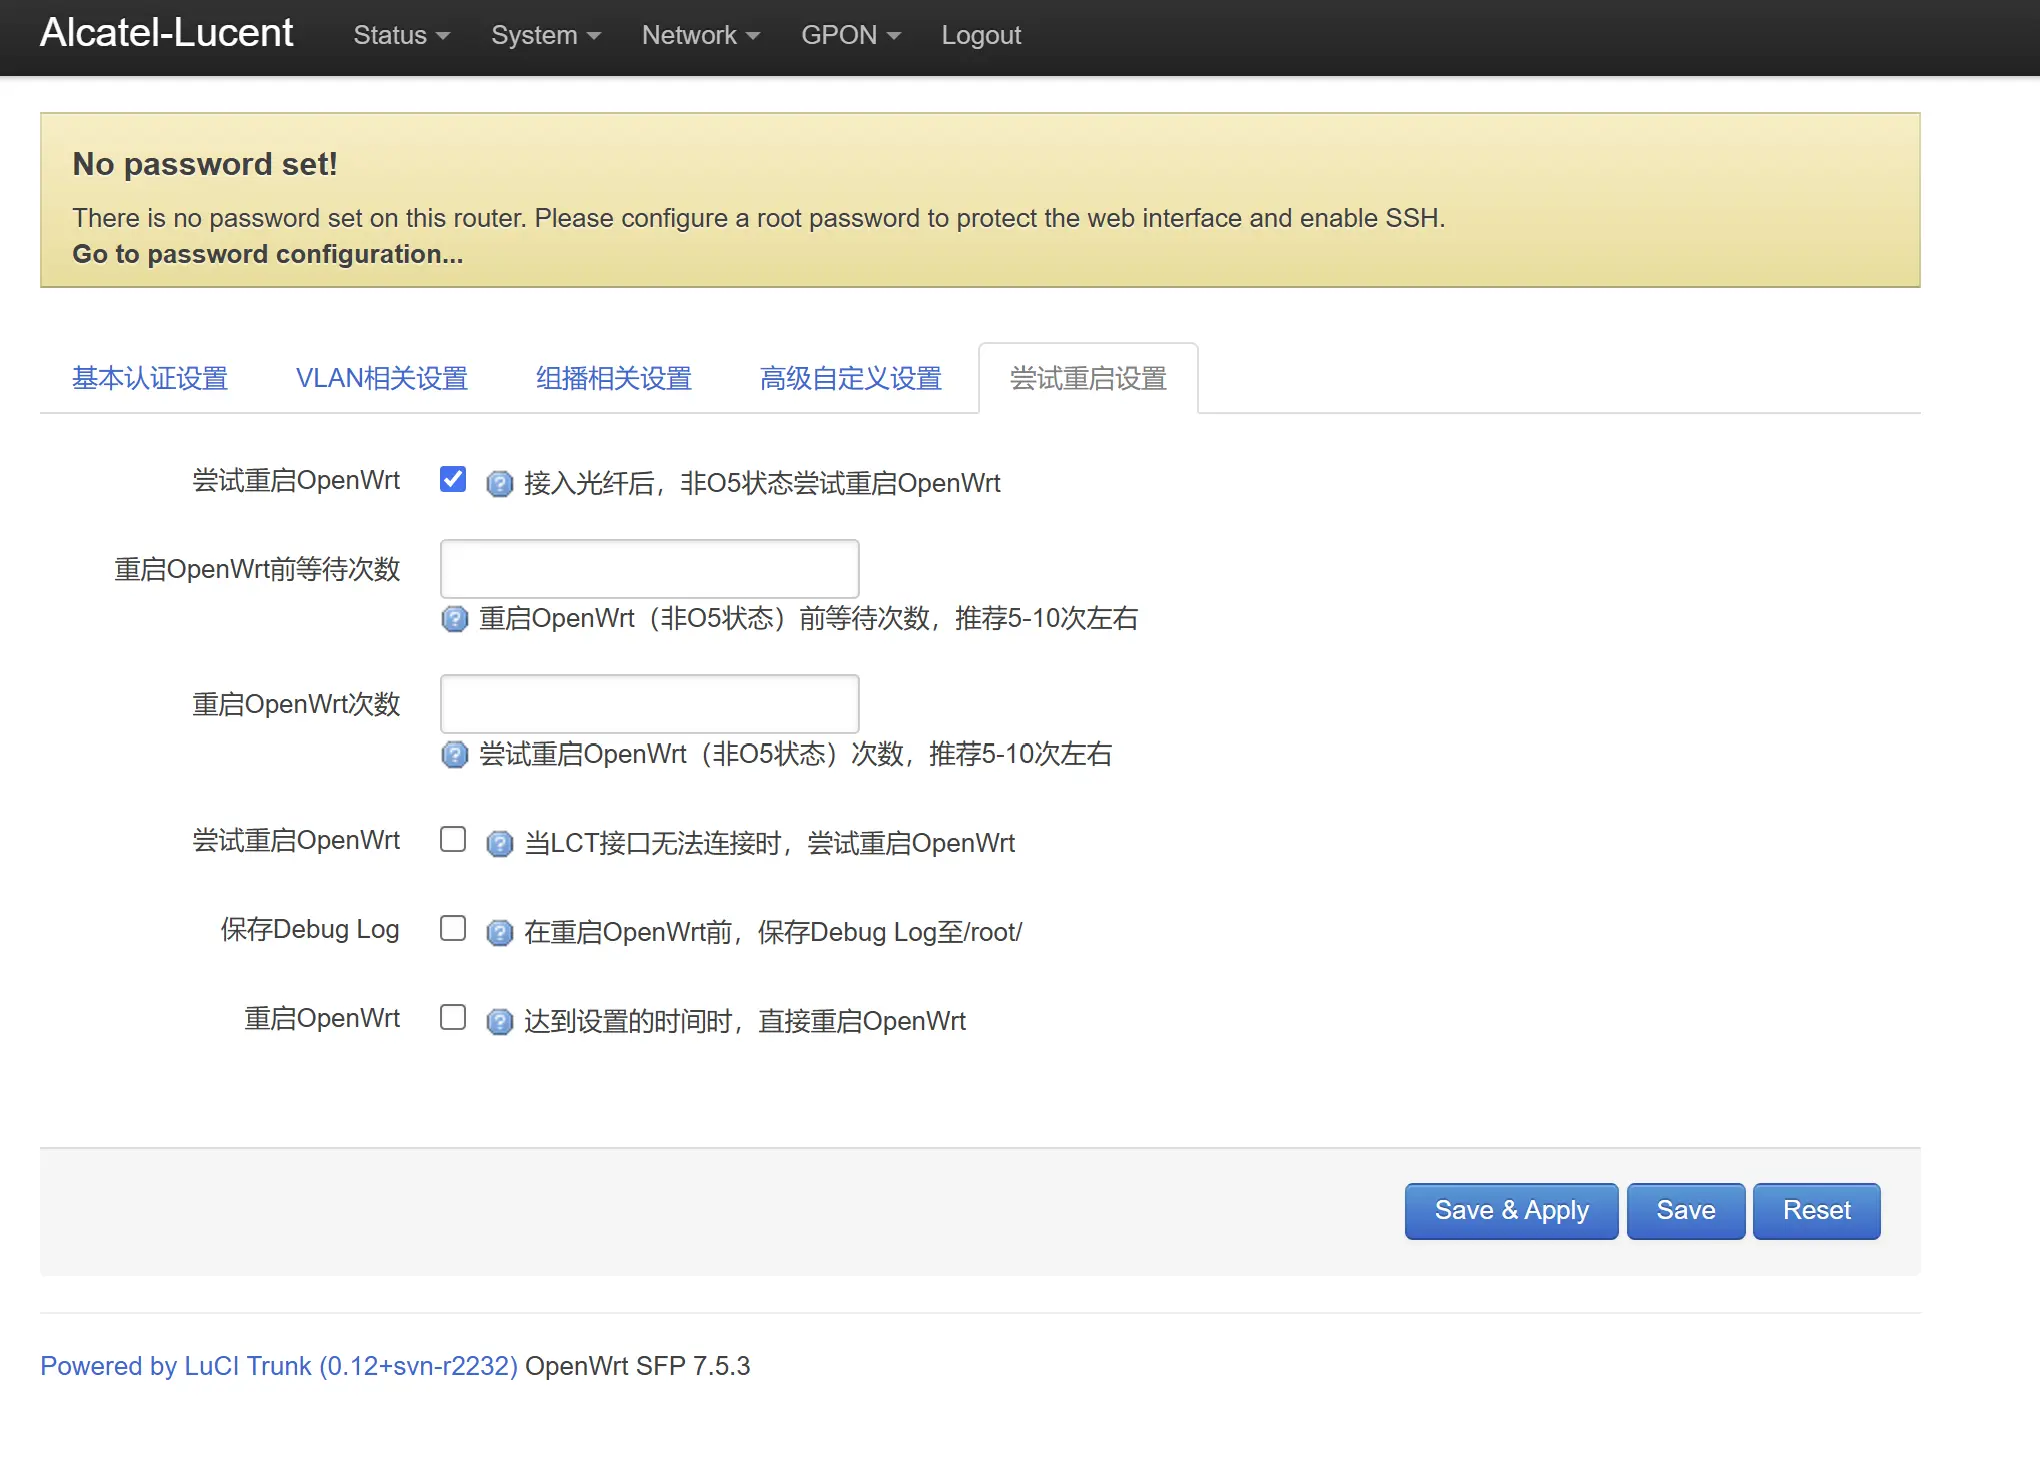This screenshot has height=1484, width=2040.
Task: Click the Save button
Action: 1686,1211
